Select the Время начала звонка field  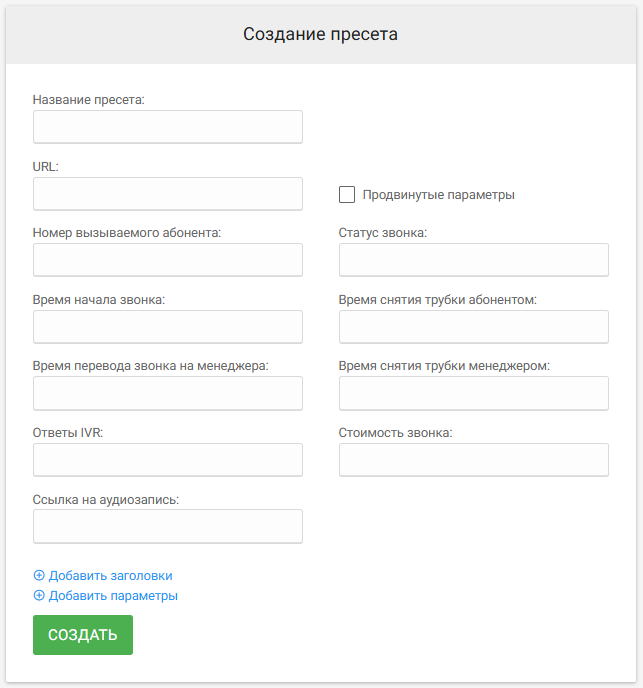(168, 327)
